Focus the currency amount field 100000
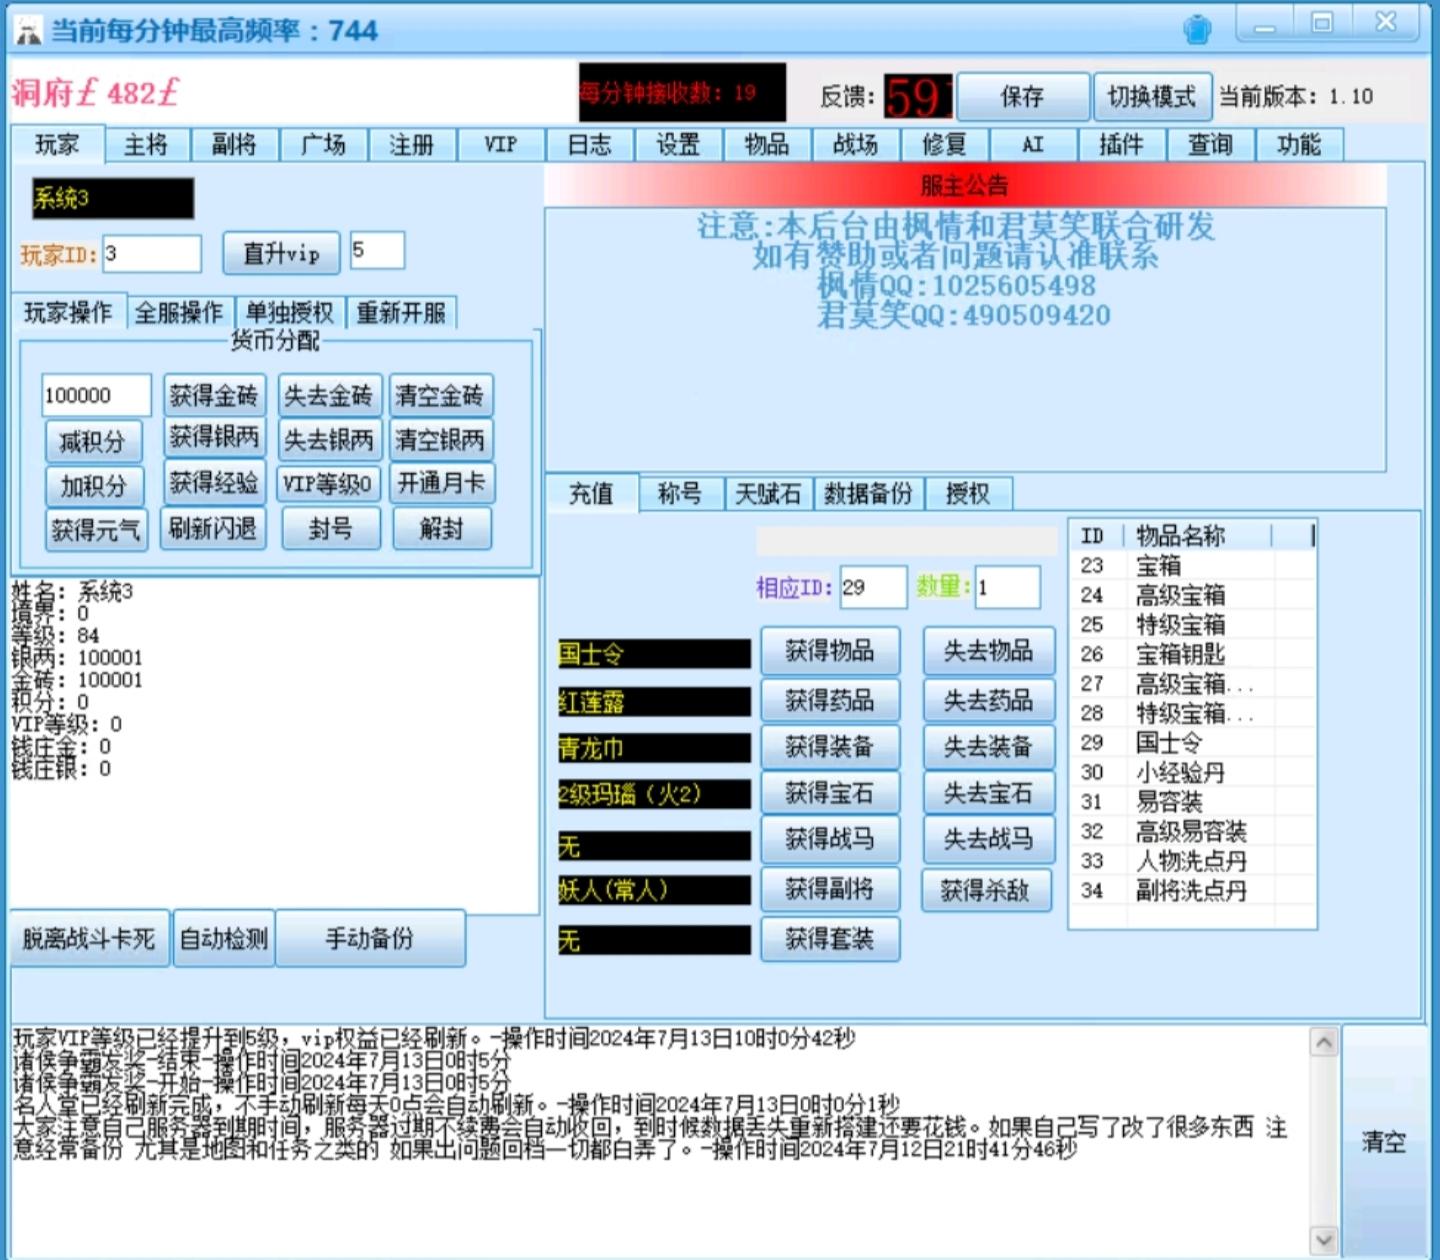 [96, 395]
